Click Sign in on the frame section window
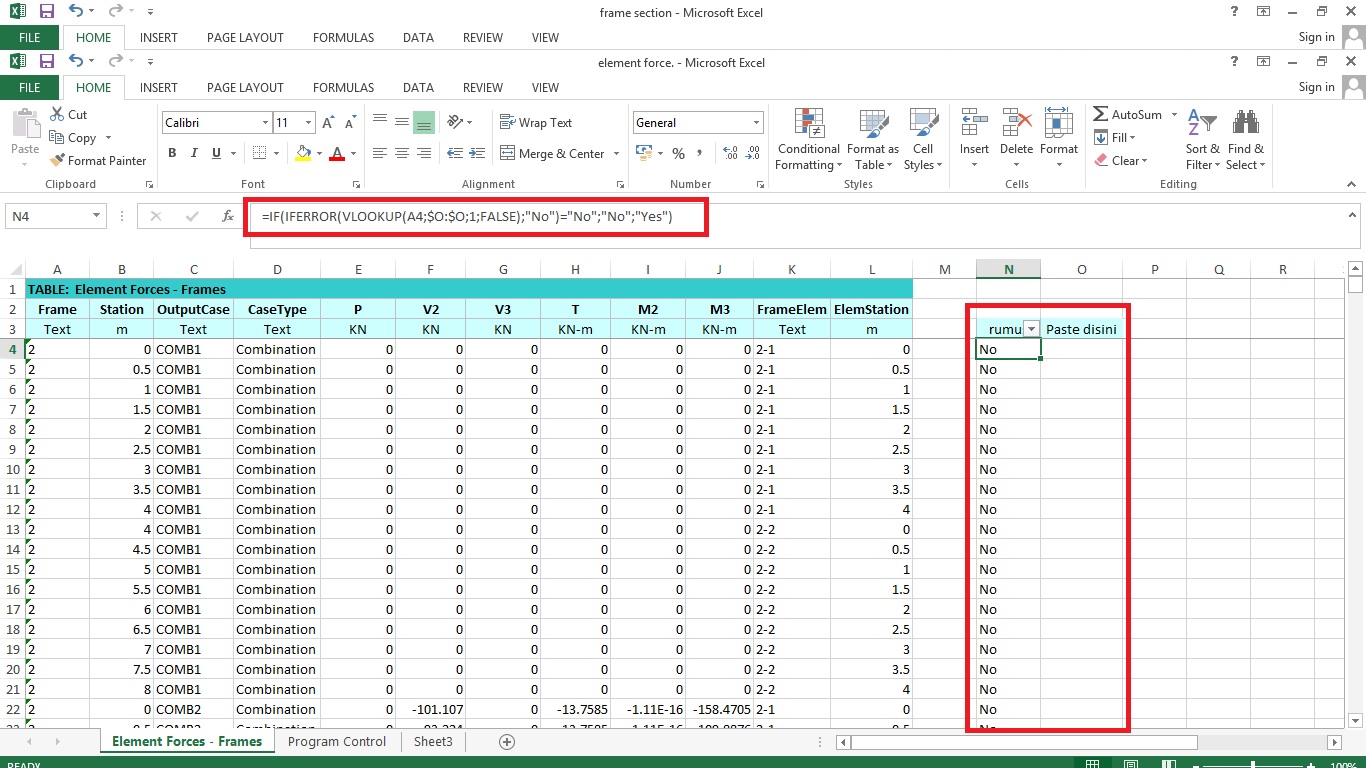 [1316, 37]
